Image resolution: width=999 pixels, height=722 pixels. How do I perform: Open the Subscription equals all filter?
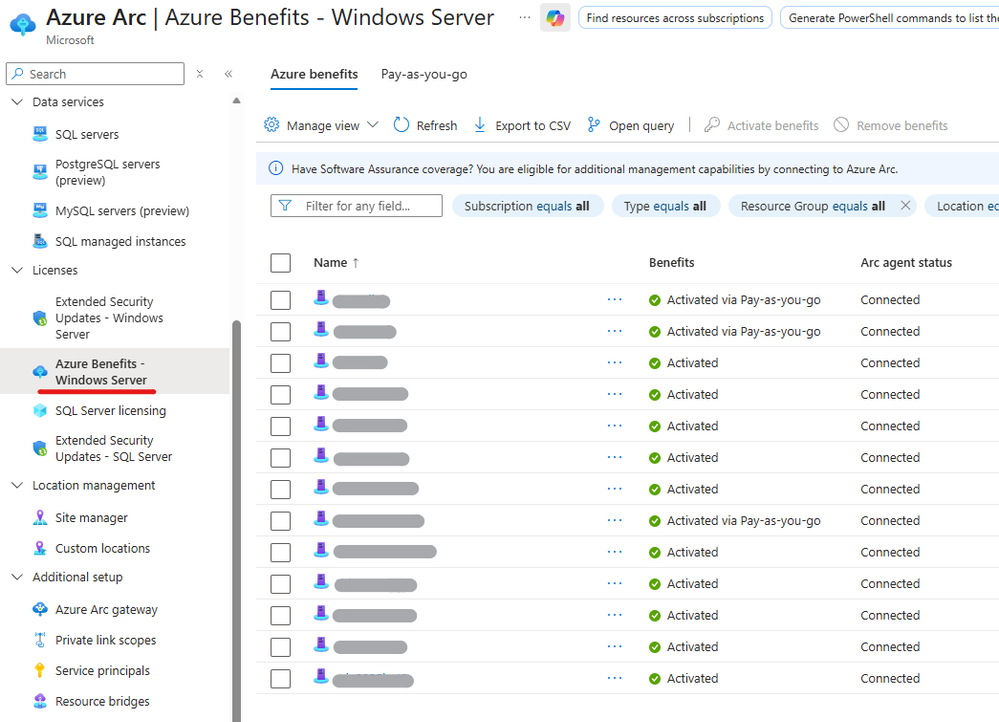point(527,206)
